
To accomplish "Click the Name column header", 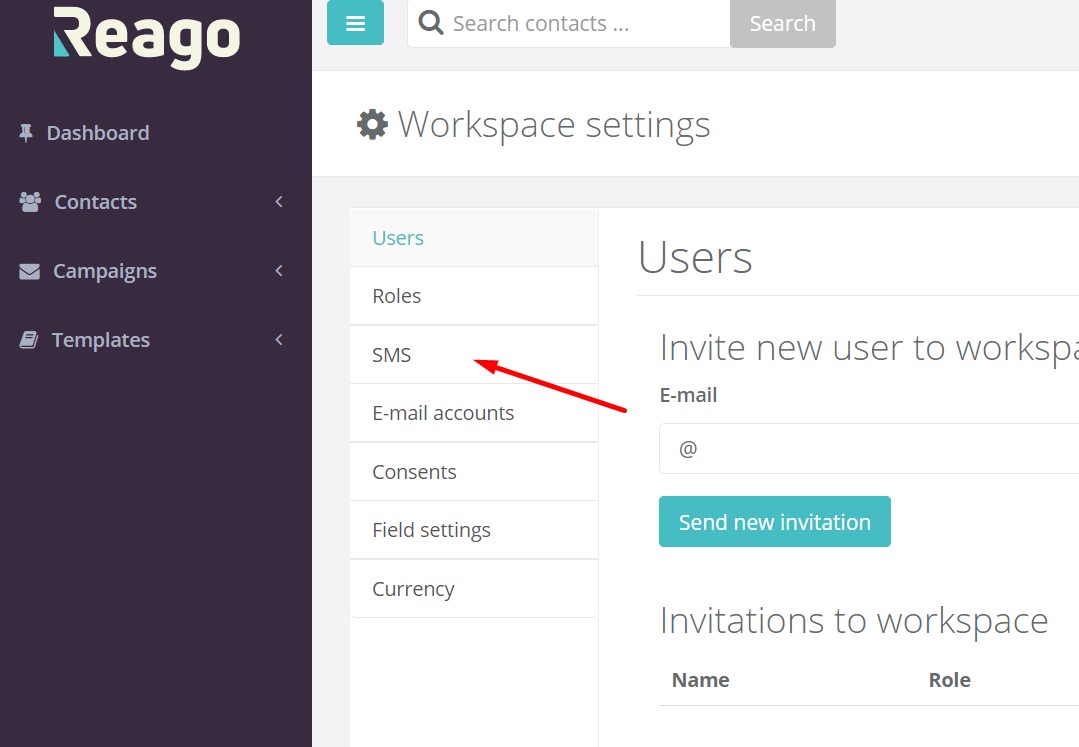I will click(x=701, y=680).
